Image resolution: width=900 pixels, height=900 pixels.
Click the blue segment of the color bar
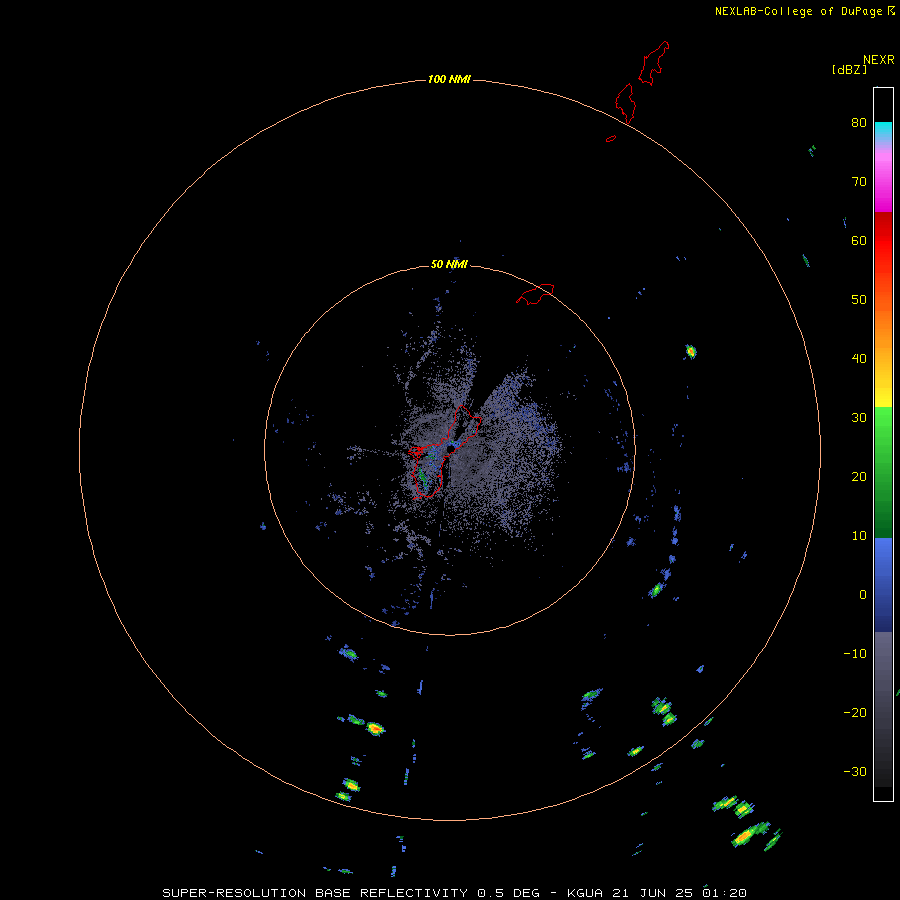pos(883,584)
